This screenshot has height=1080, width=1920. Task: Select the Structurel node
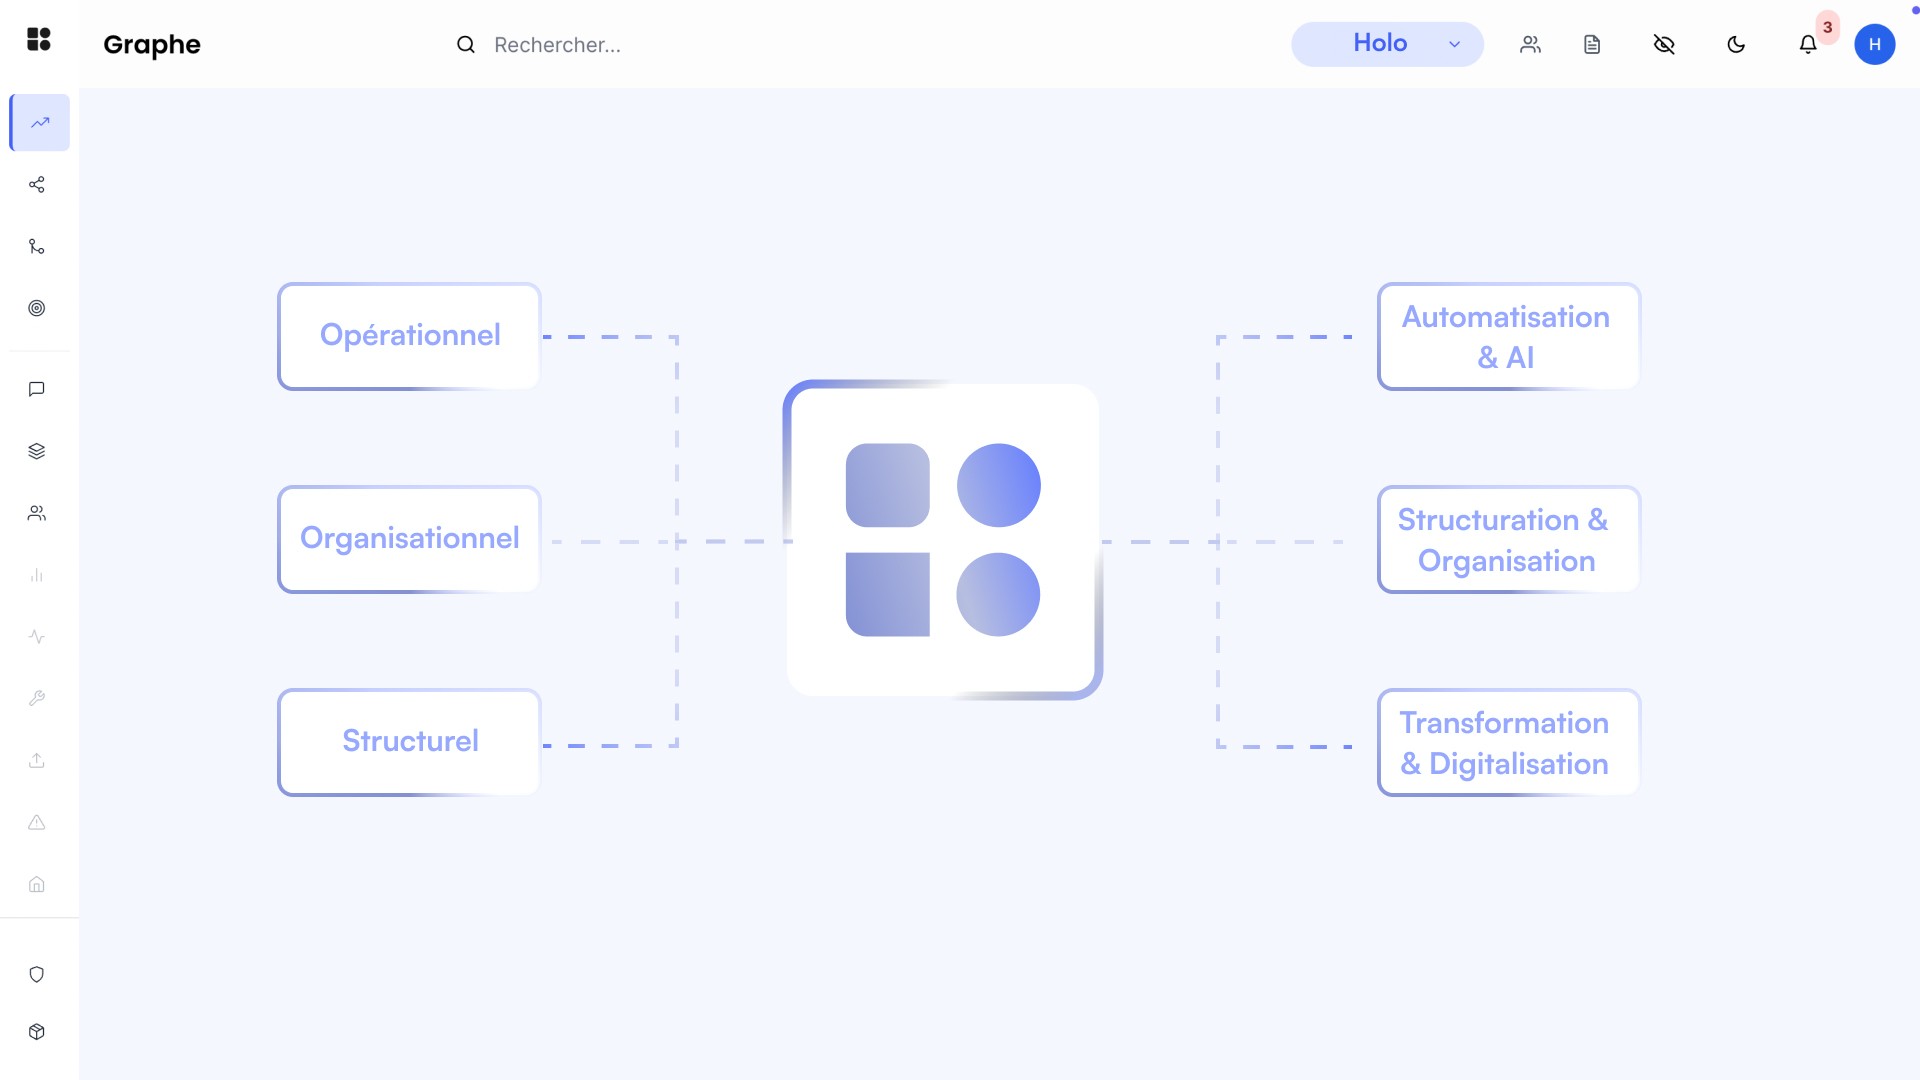[x=409, y=742]
